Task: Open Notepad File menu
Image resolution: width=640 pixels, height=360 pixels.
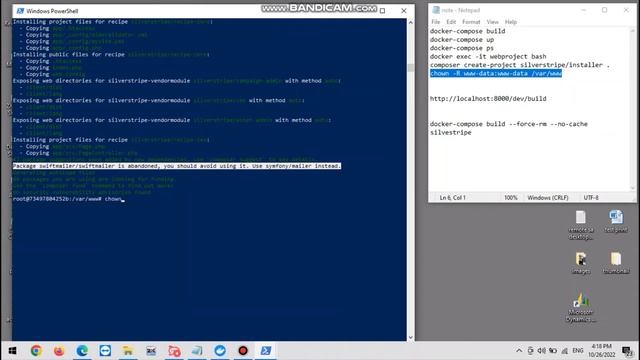Action: [436, 22]
